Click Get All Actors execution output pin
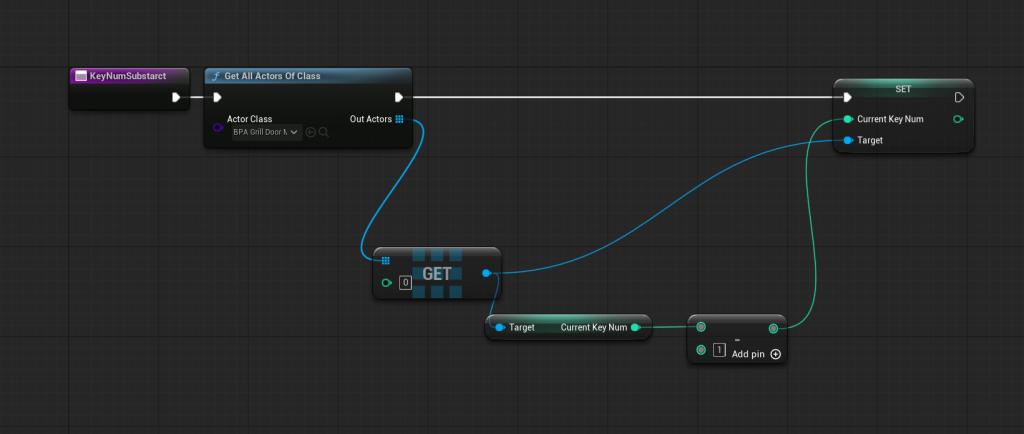The height and width of the screenshot is (434, 1024). (x=399, y=97)
